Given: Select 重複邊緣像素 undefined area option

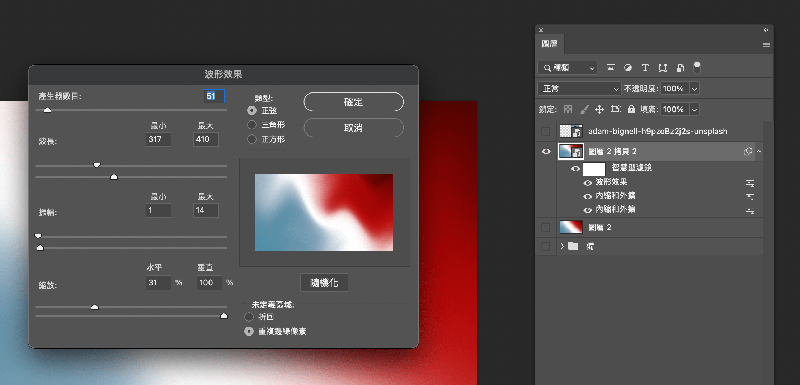Looking at the screenshot, I should 249,331.
